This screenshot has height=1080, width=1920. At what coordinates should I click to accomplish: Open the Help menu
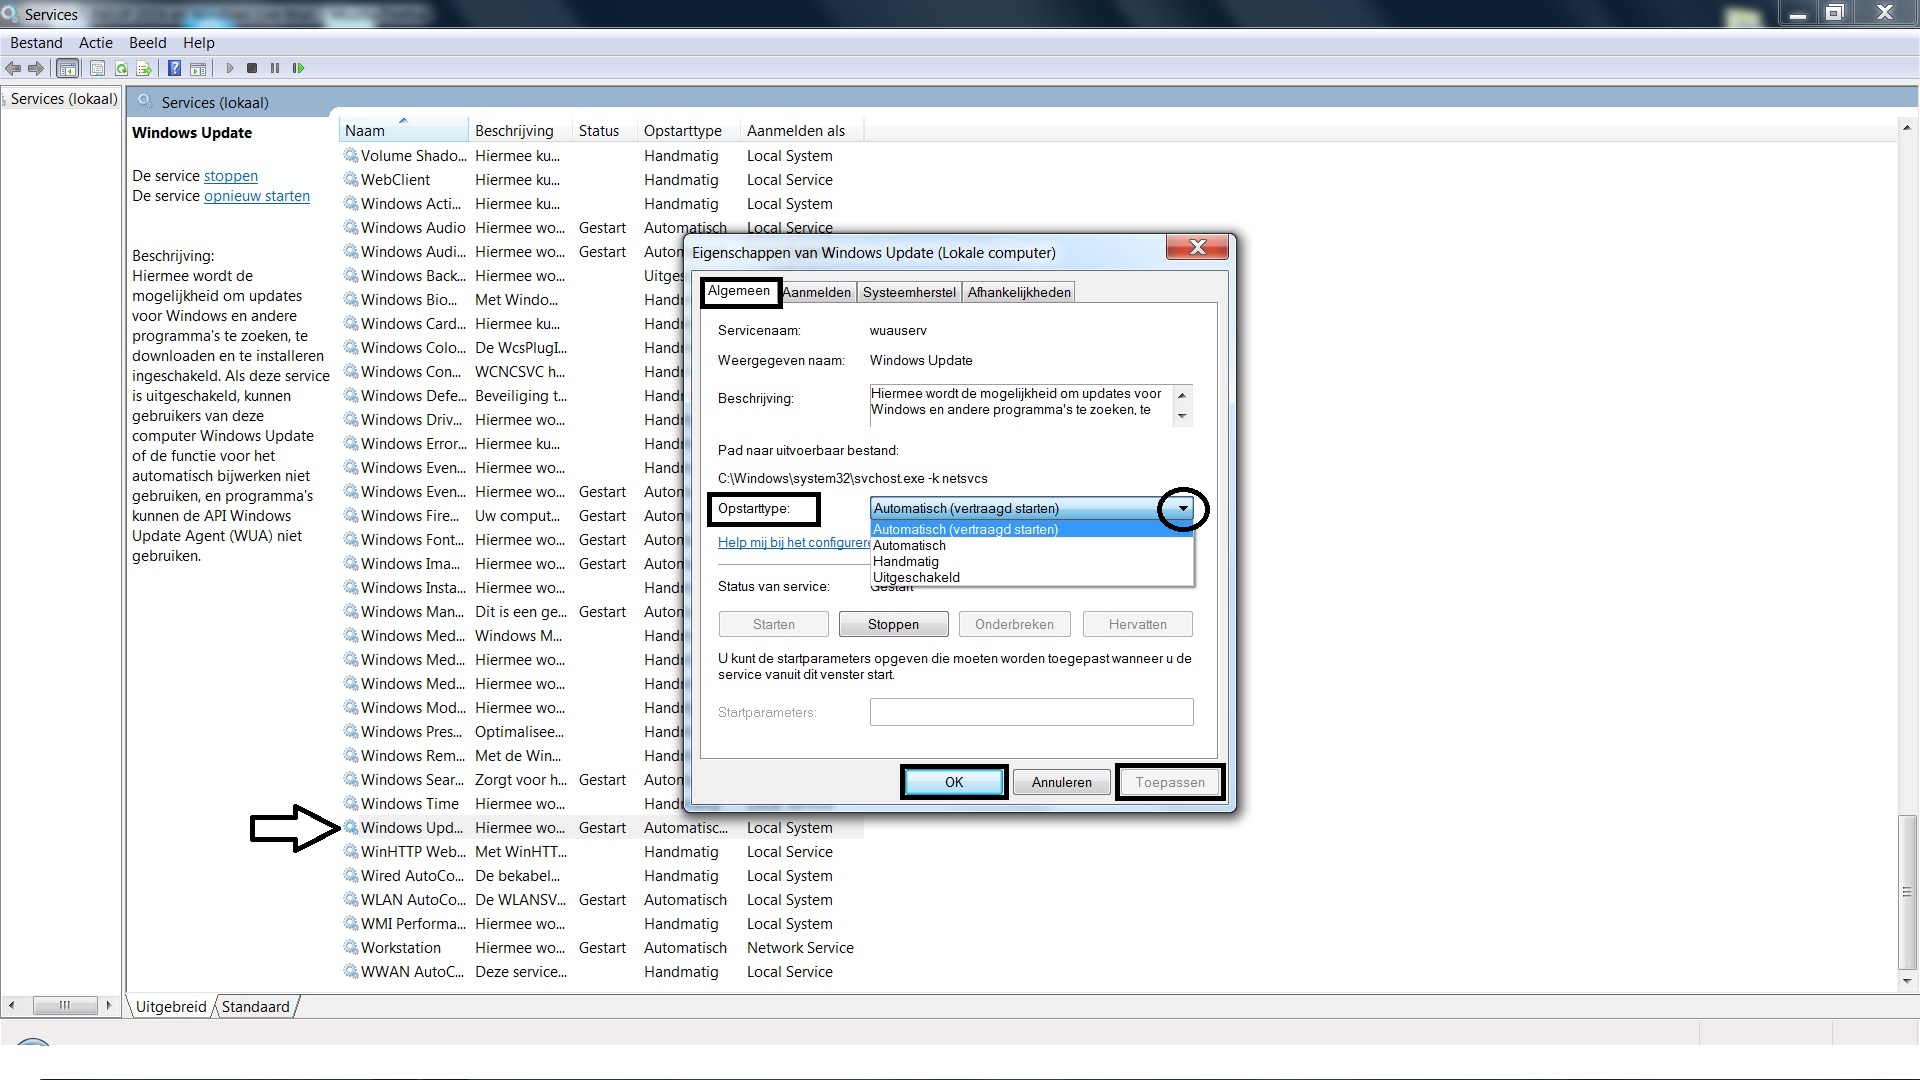[199, 43]
